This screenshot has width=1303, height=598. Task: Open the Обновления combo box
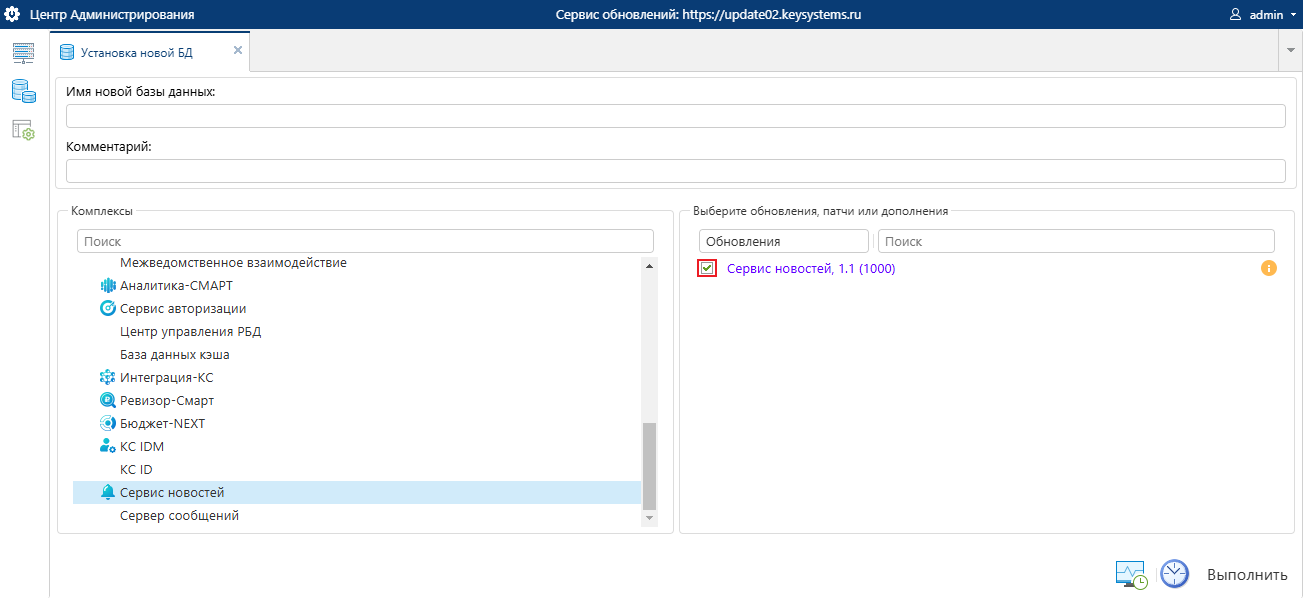pos(784,241)
